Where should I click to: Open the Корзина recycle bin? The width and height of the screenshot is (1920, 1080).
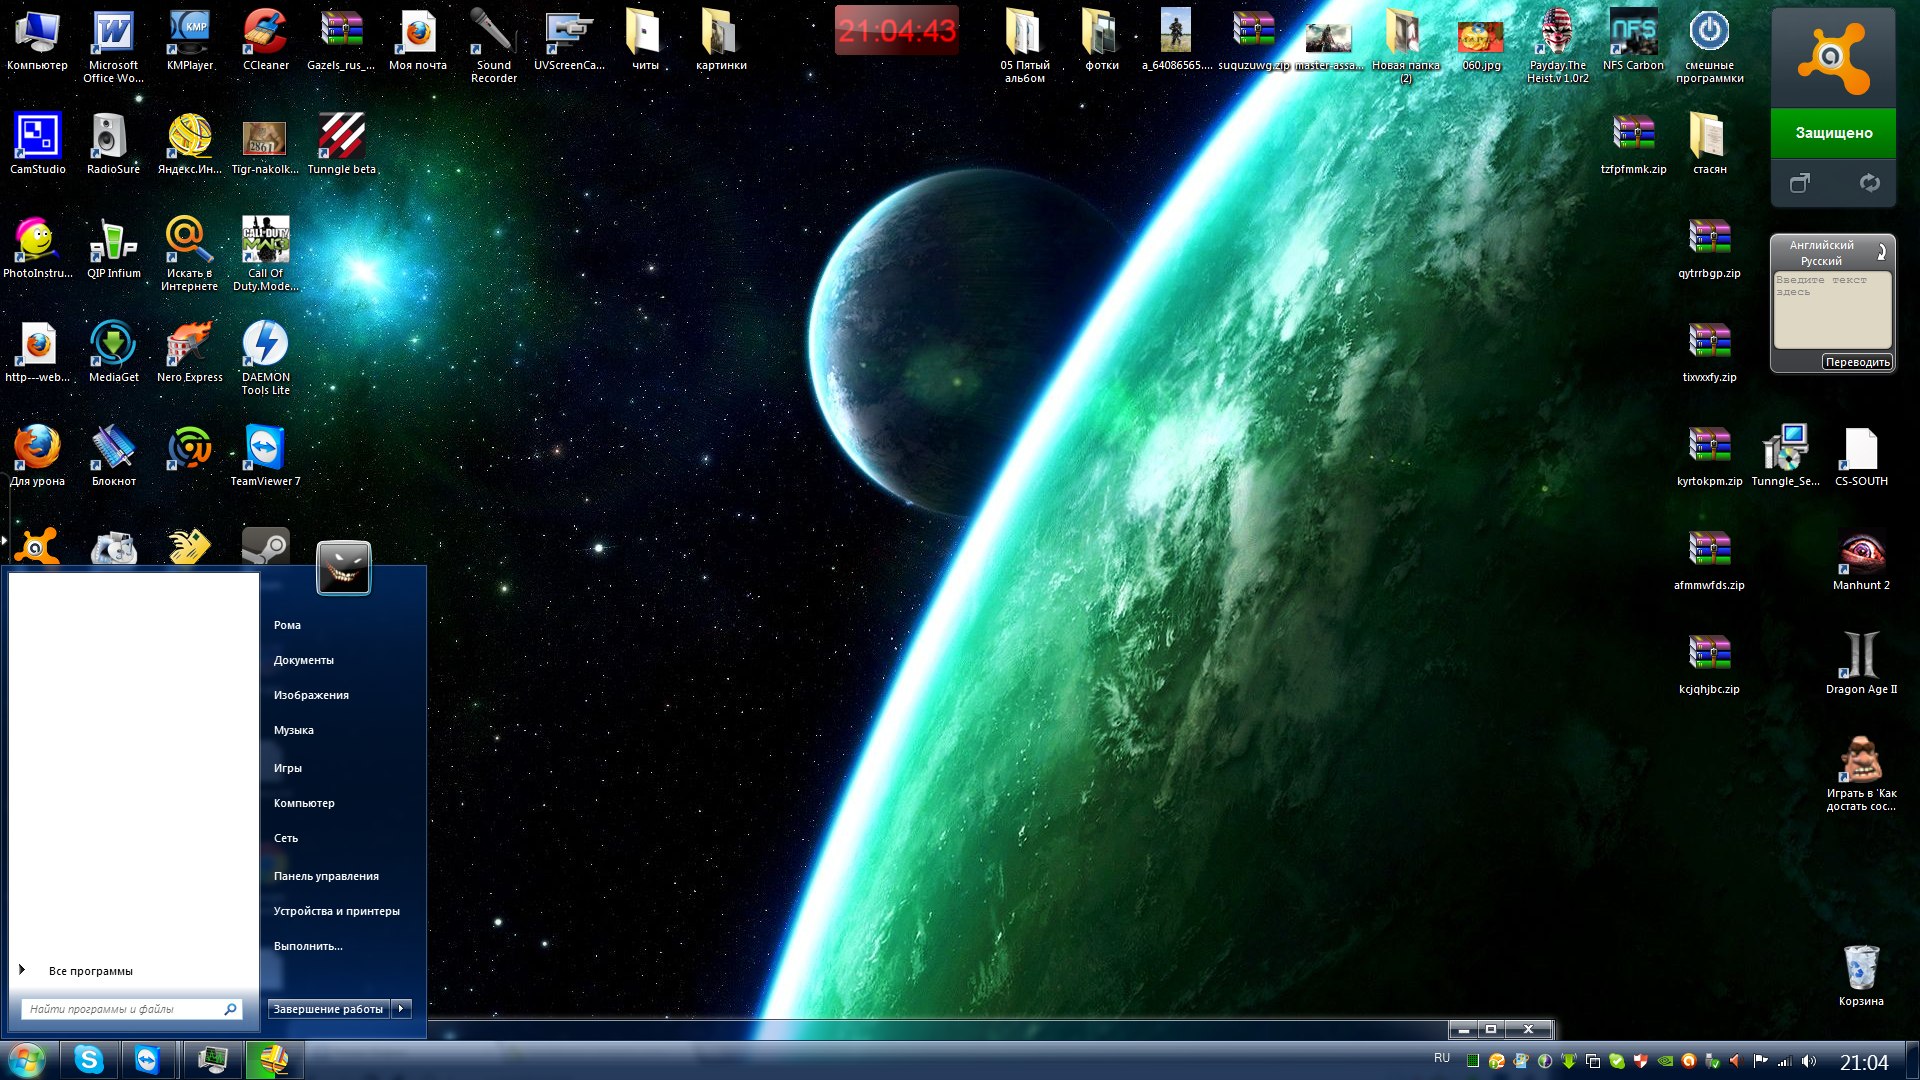(1861, 976)
